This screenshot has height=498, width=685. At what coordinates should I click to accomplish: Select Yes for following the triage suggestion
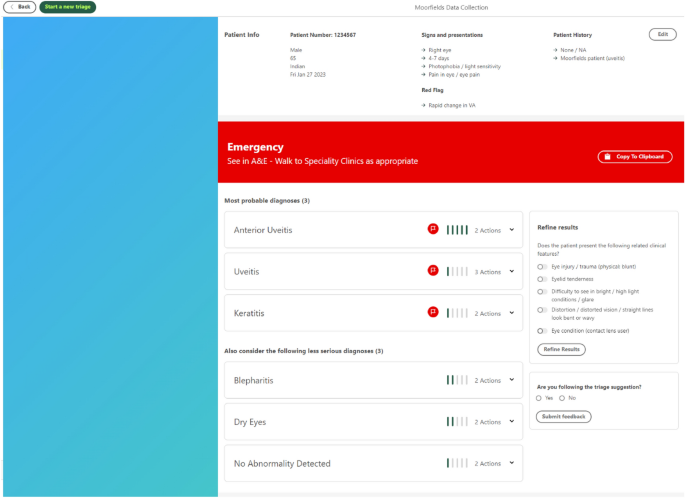539,398
